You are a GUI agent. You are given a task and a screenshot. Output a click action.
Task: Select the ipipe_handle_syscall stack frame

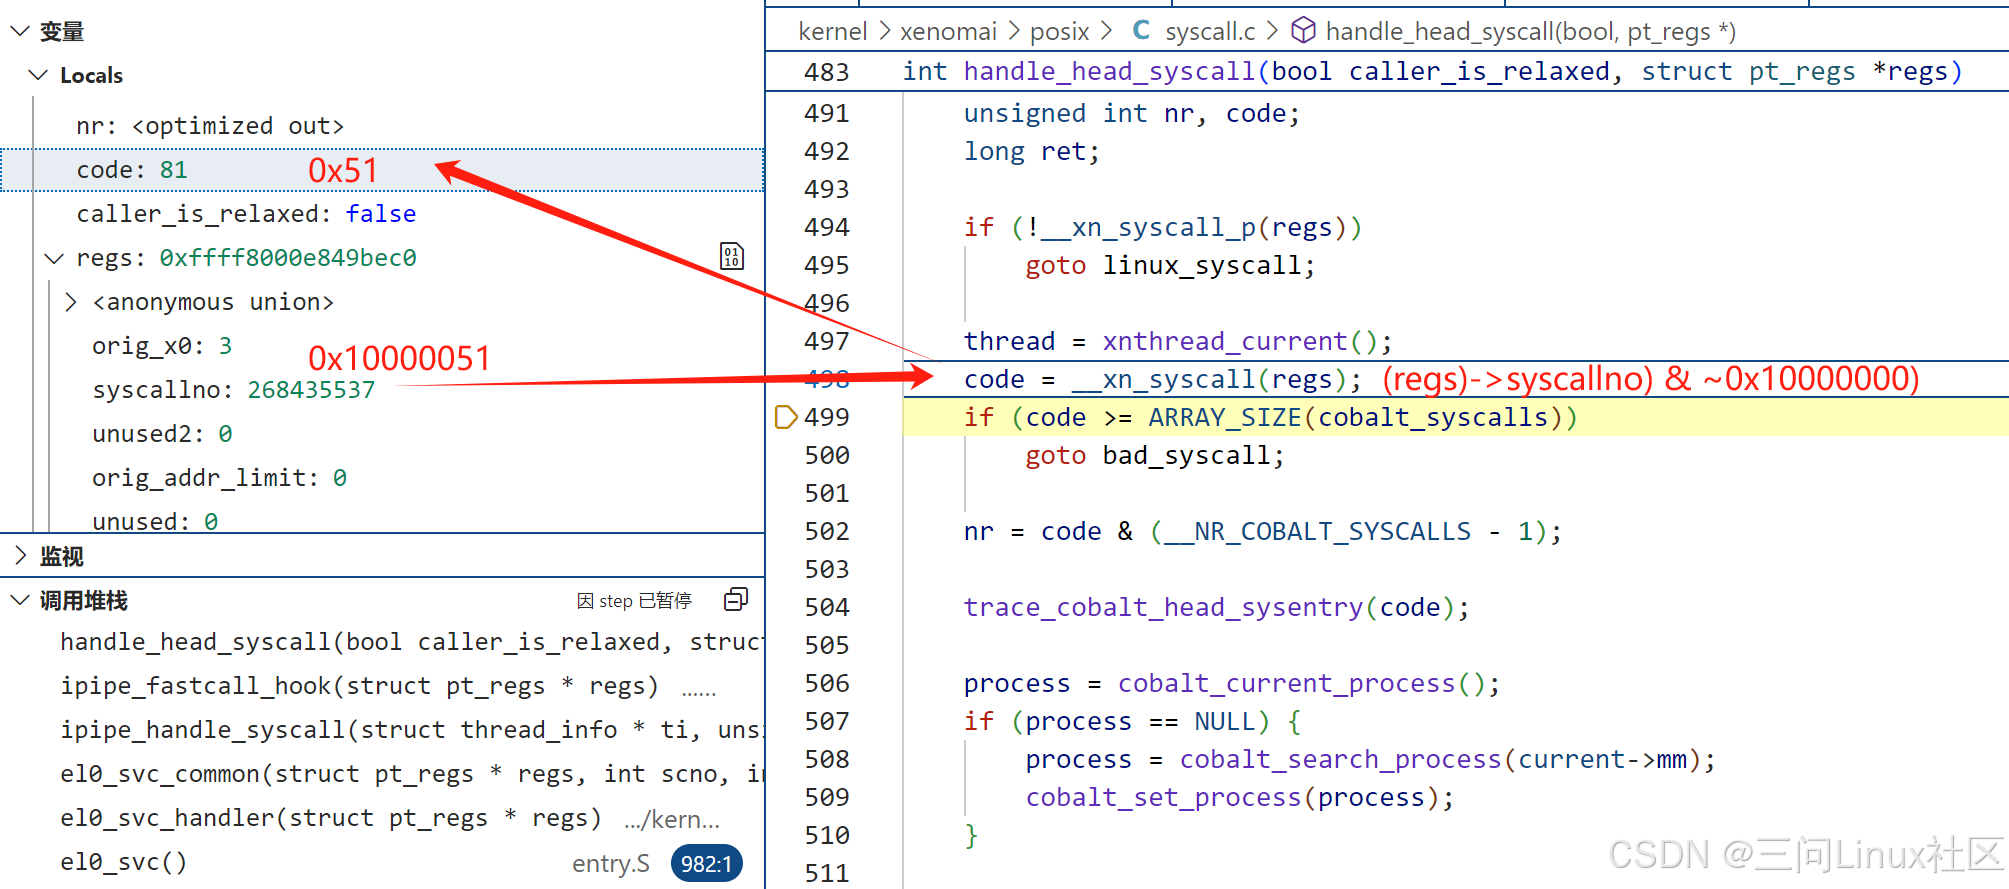[x=382, y=730]
